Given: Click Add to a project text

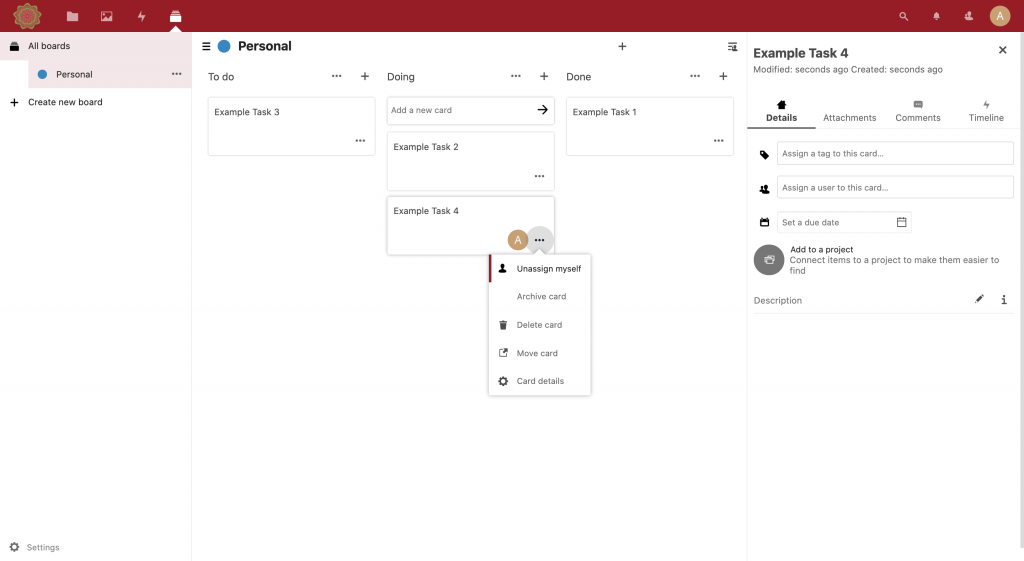Looking at the screenshot, I should pyautogui.click(x=822, y=249).
